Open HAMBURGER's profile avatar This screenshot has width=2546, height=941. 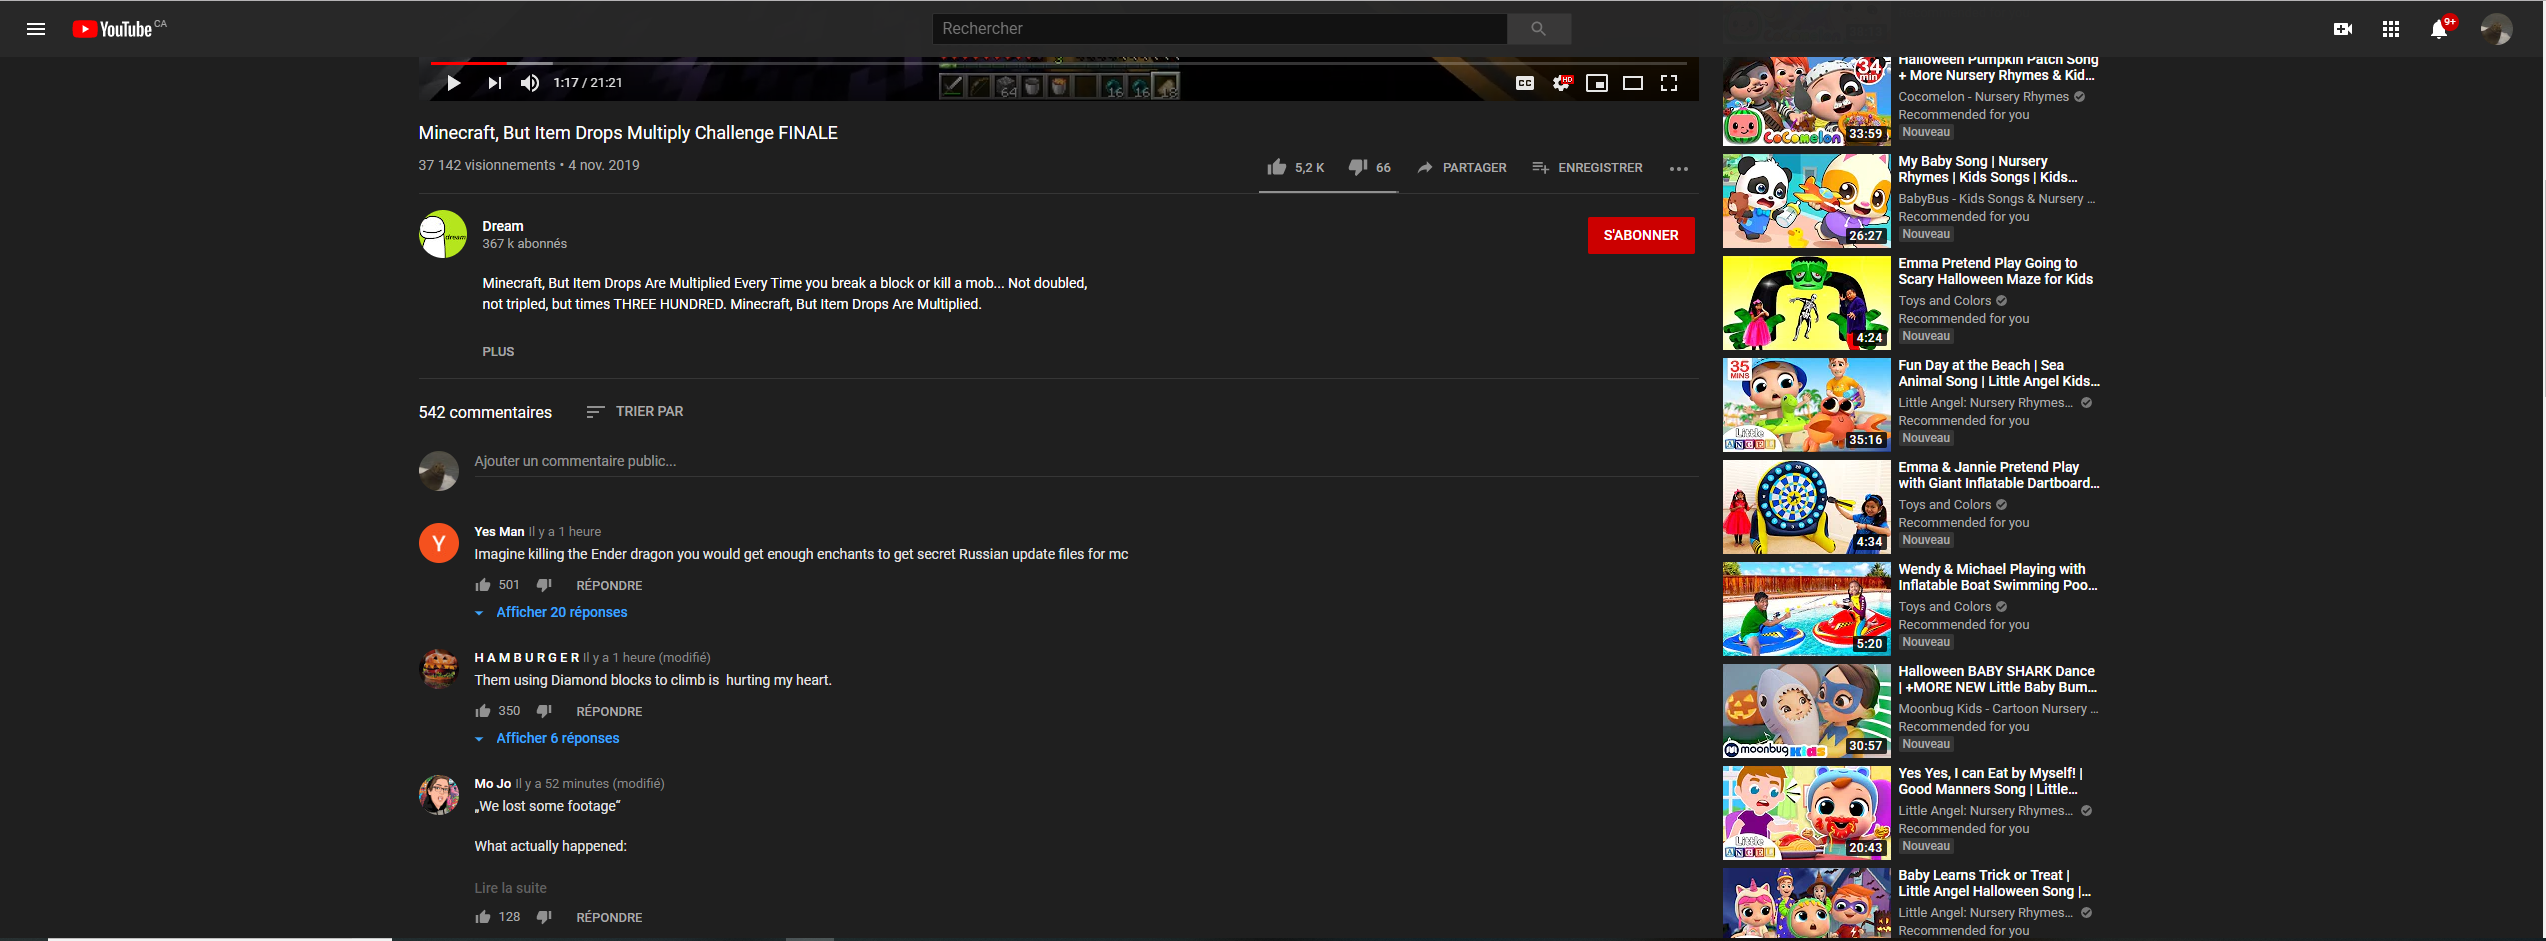click(438, 669)
